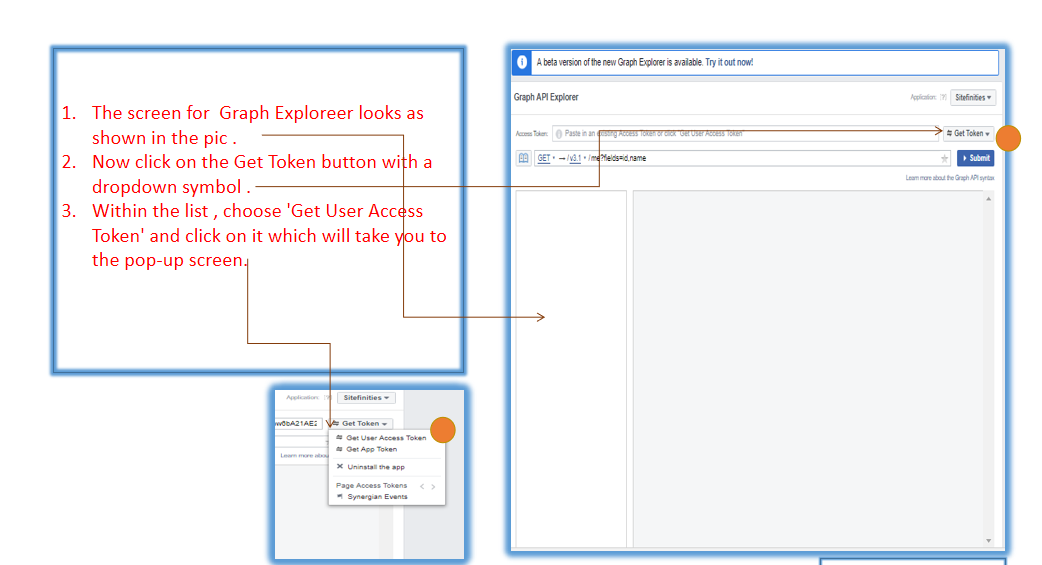Viewport: 1042px width, 565px height.
Task: Click the X icon beside Uninstall the app
Action: pos(340,467)
